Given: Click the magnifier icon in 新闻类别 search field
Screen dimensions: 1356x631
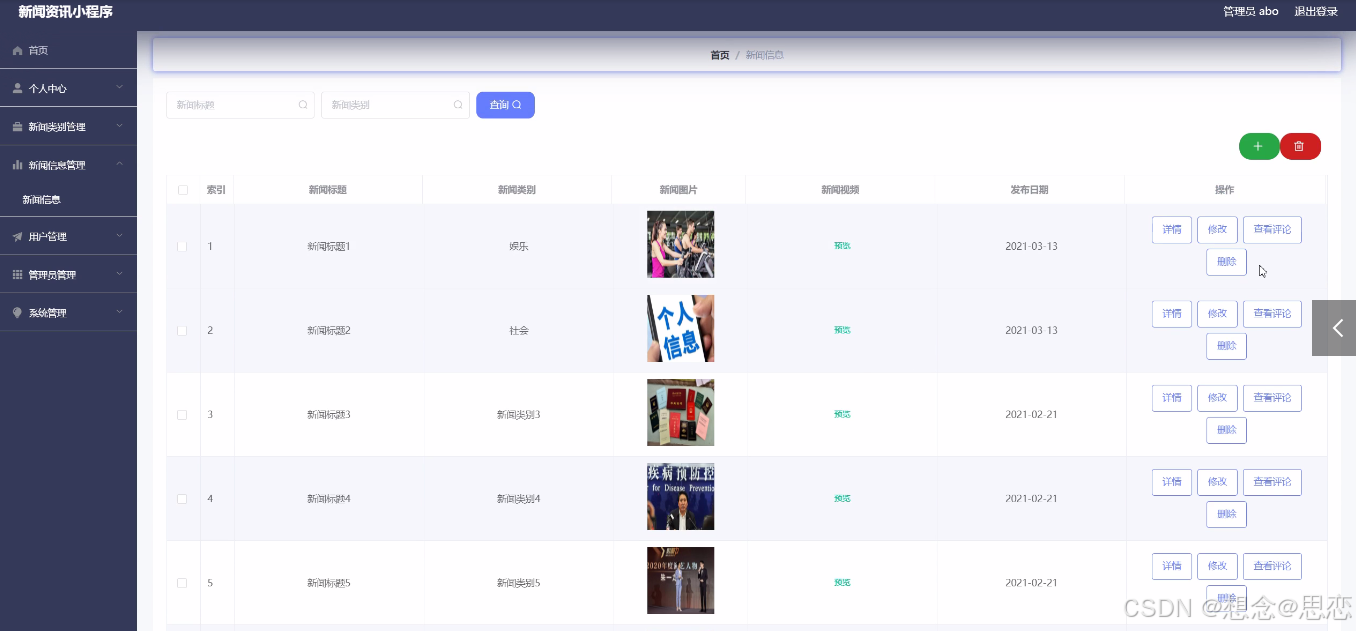Looking at the screenshot, I should [458, 105].
